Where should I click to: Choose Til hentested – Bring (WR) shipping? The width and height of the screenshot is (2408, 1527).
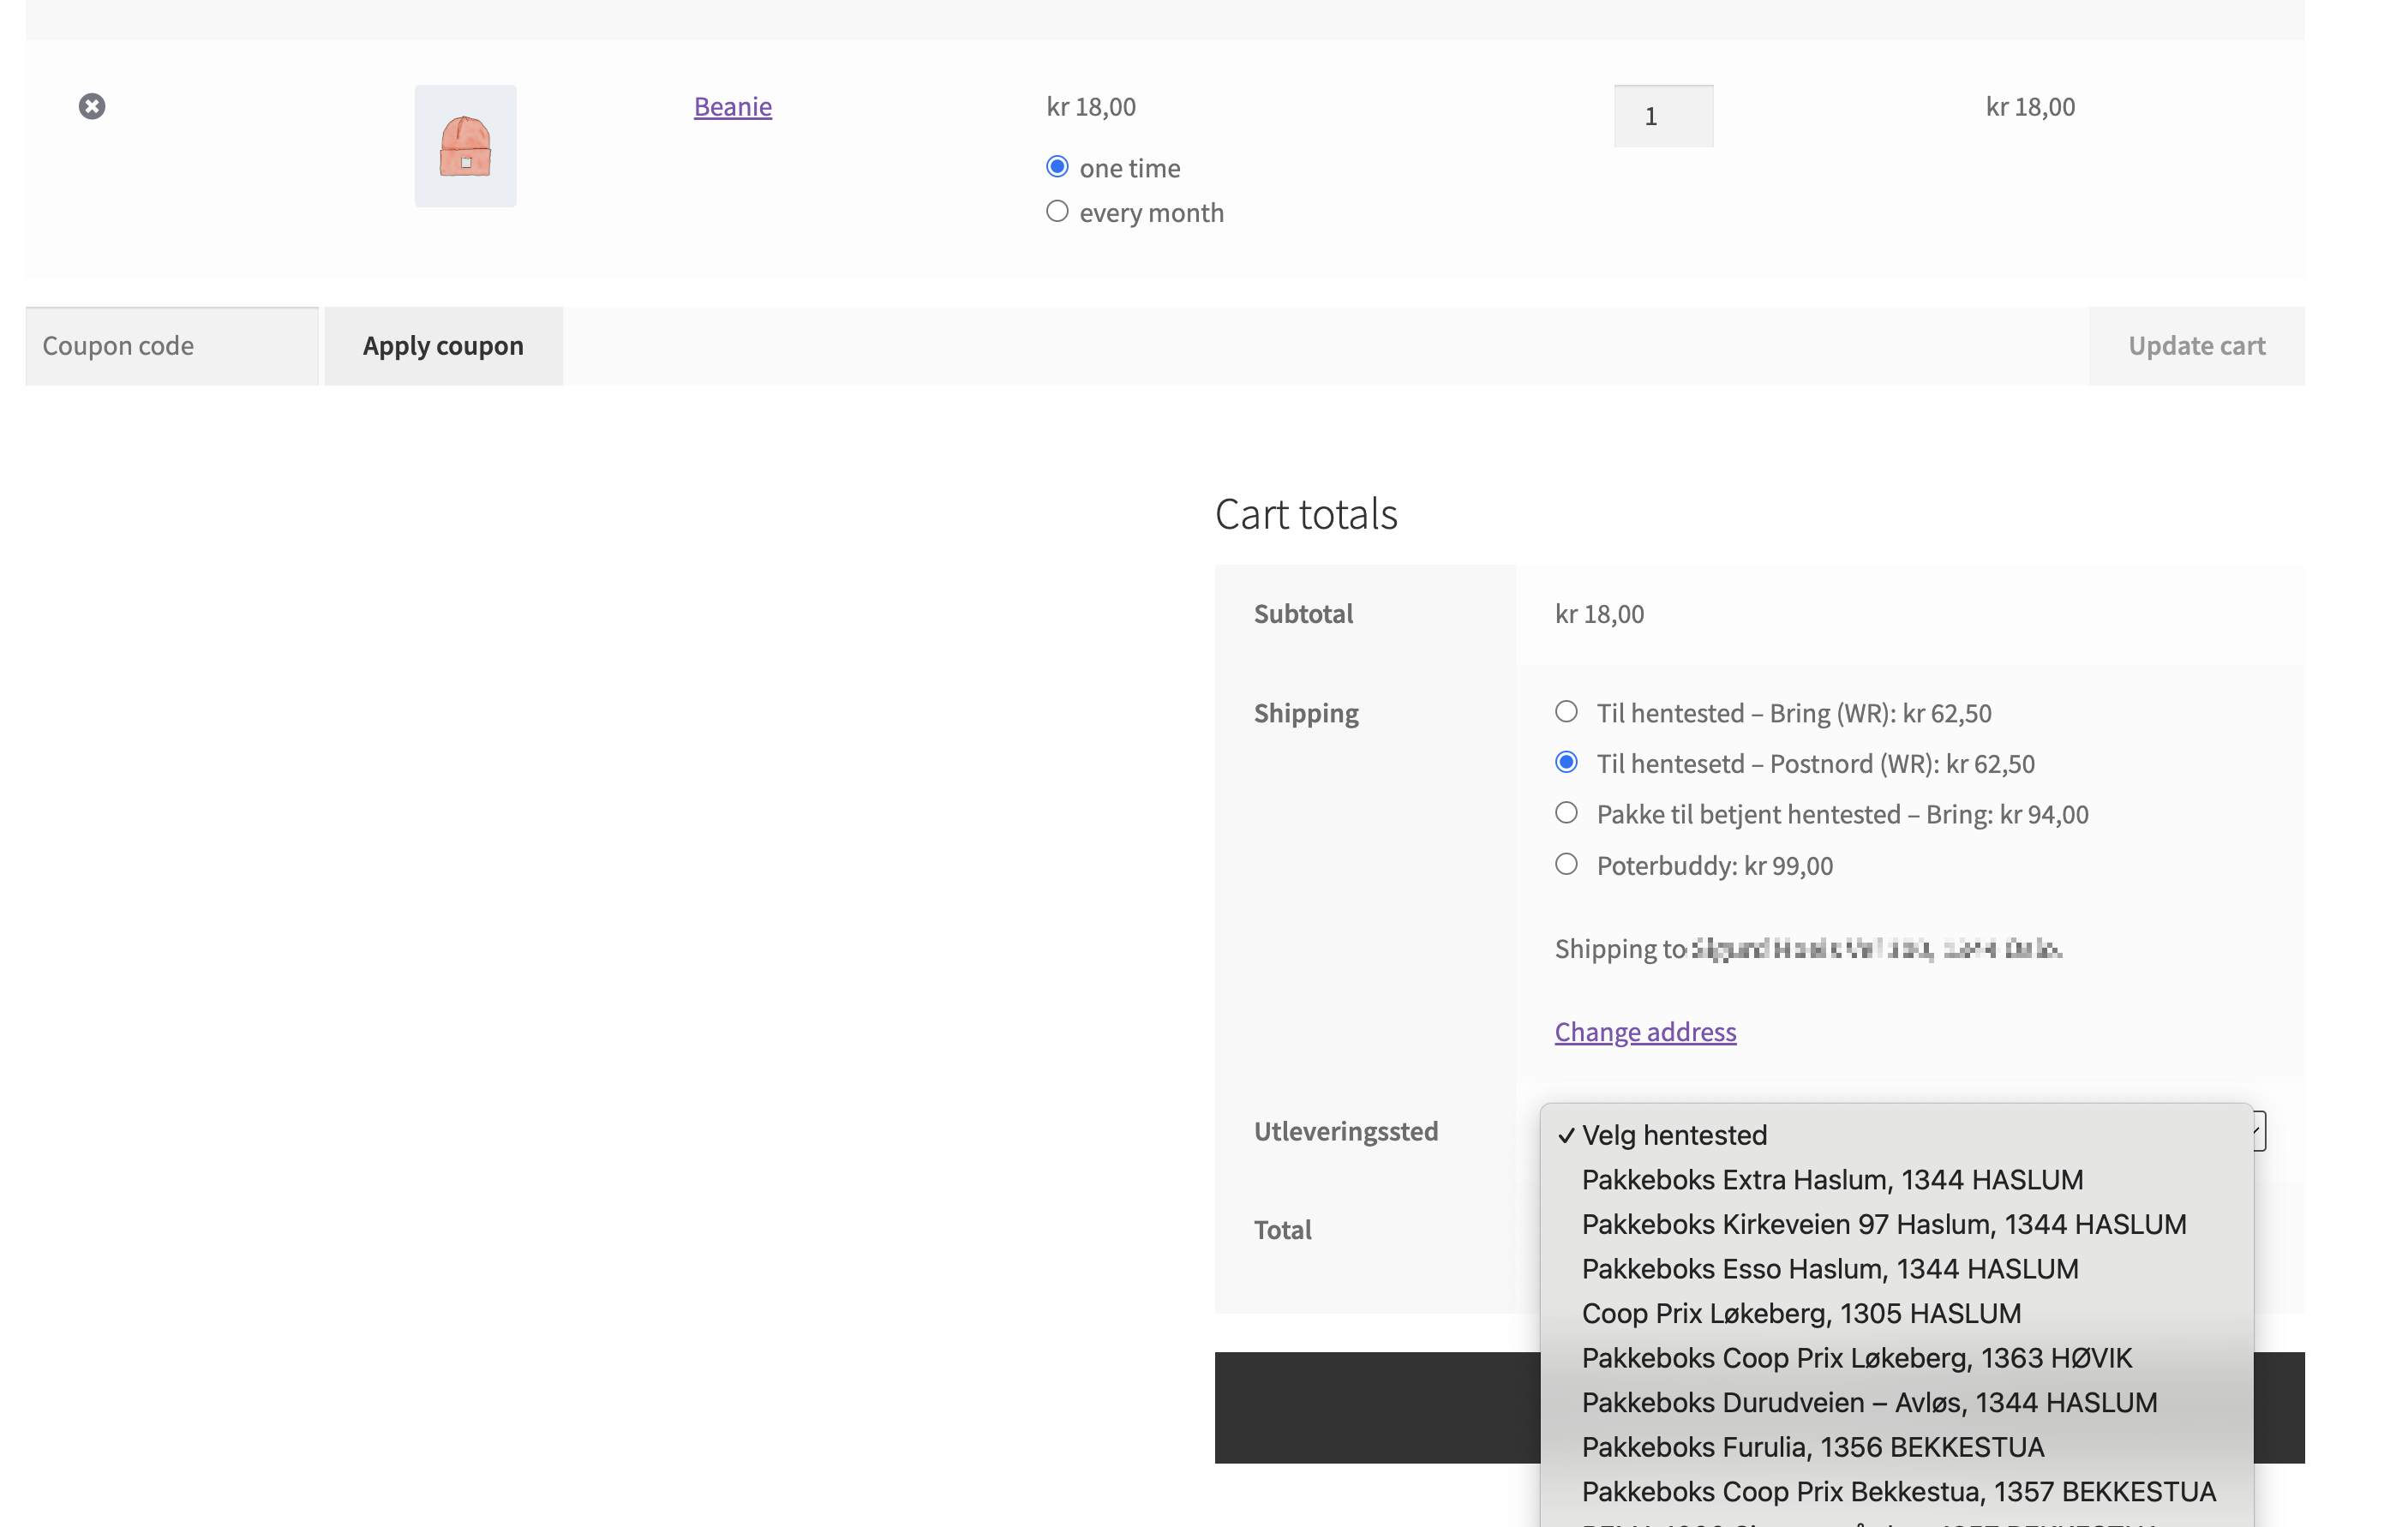(1566, 712)
